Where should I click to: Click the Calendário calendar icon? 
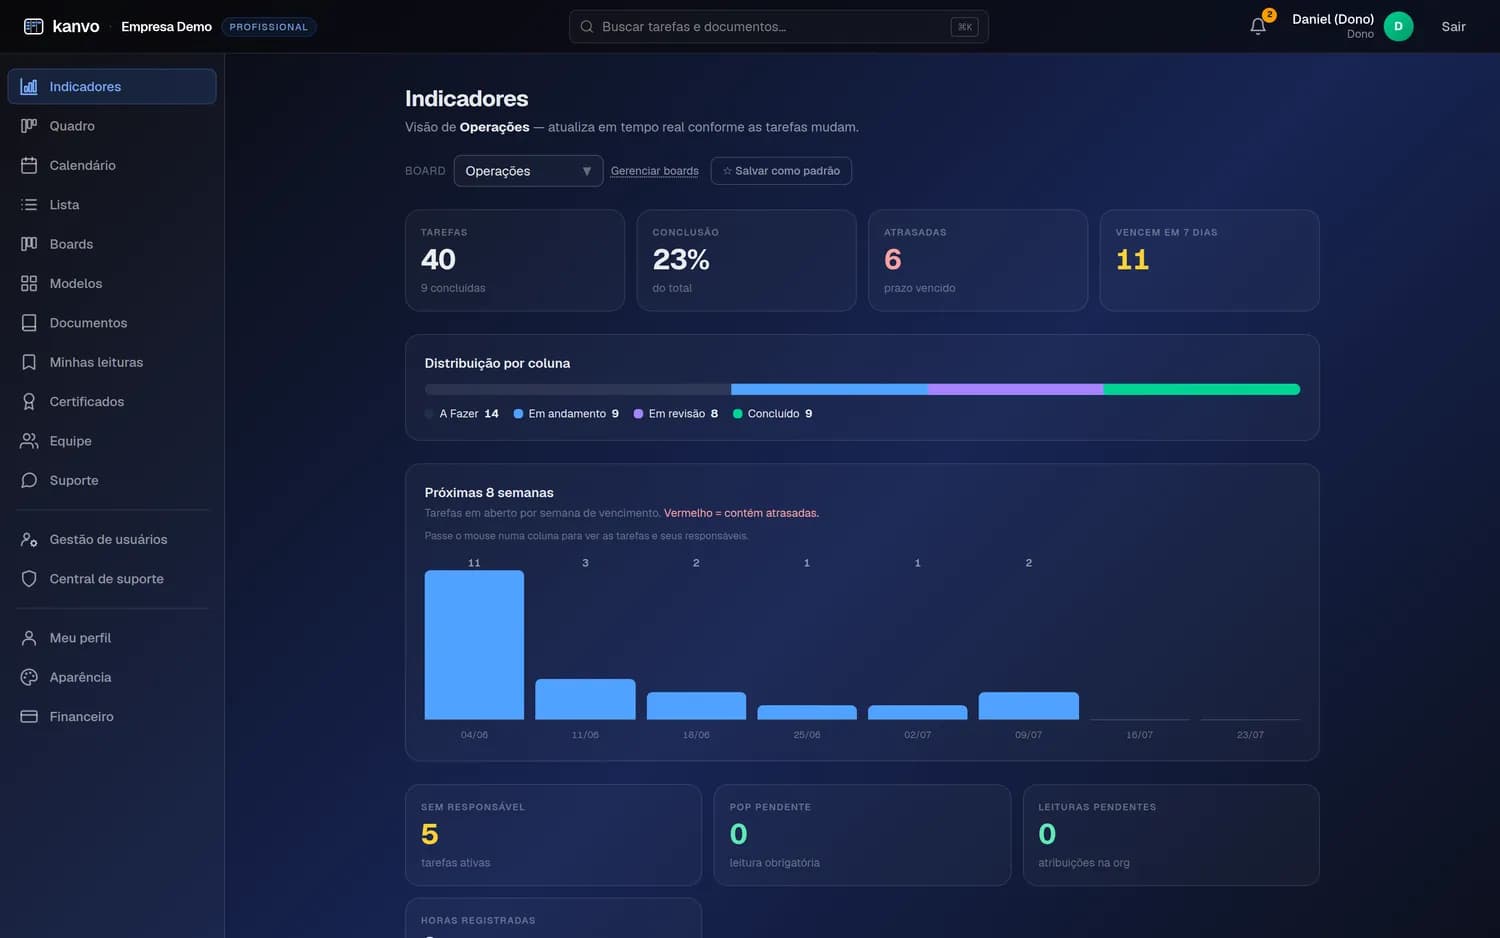[x=29, y=165]
